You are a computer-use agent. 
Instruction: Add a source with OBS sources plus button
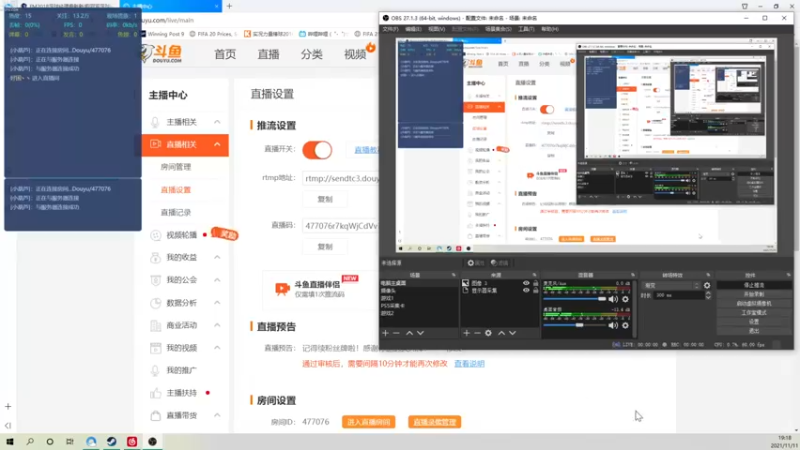point(466,333)
